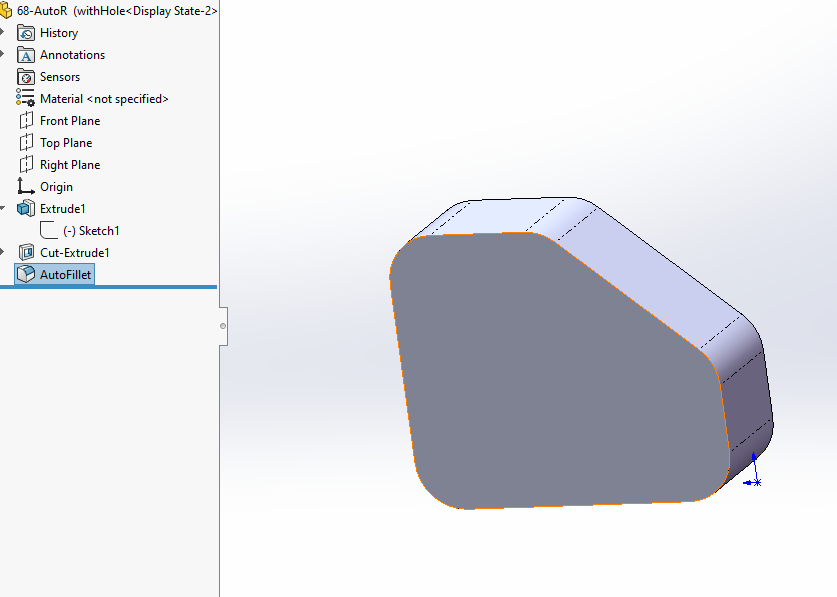Select the AutoFillet label
The height and width of the screenshot is (597, 837).
coord(66,274)
